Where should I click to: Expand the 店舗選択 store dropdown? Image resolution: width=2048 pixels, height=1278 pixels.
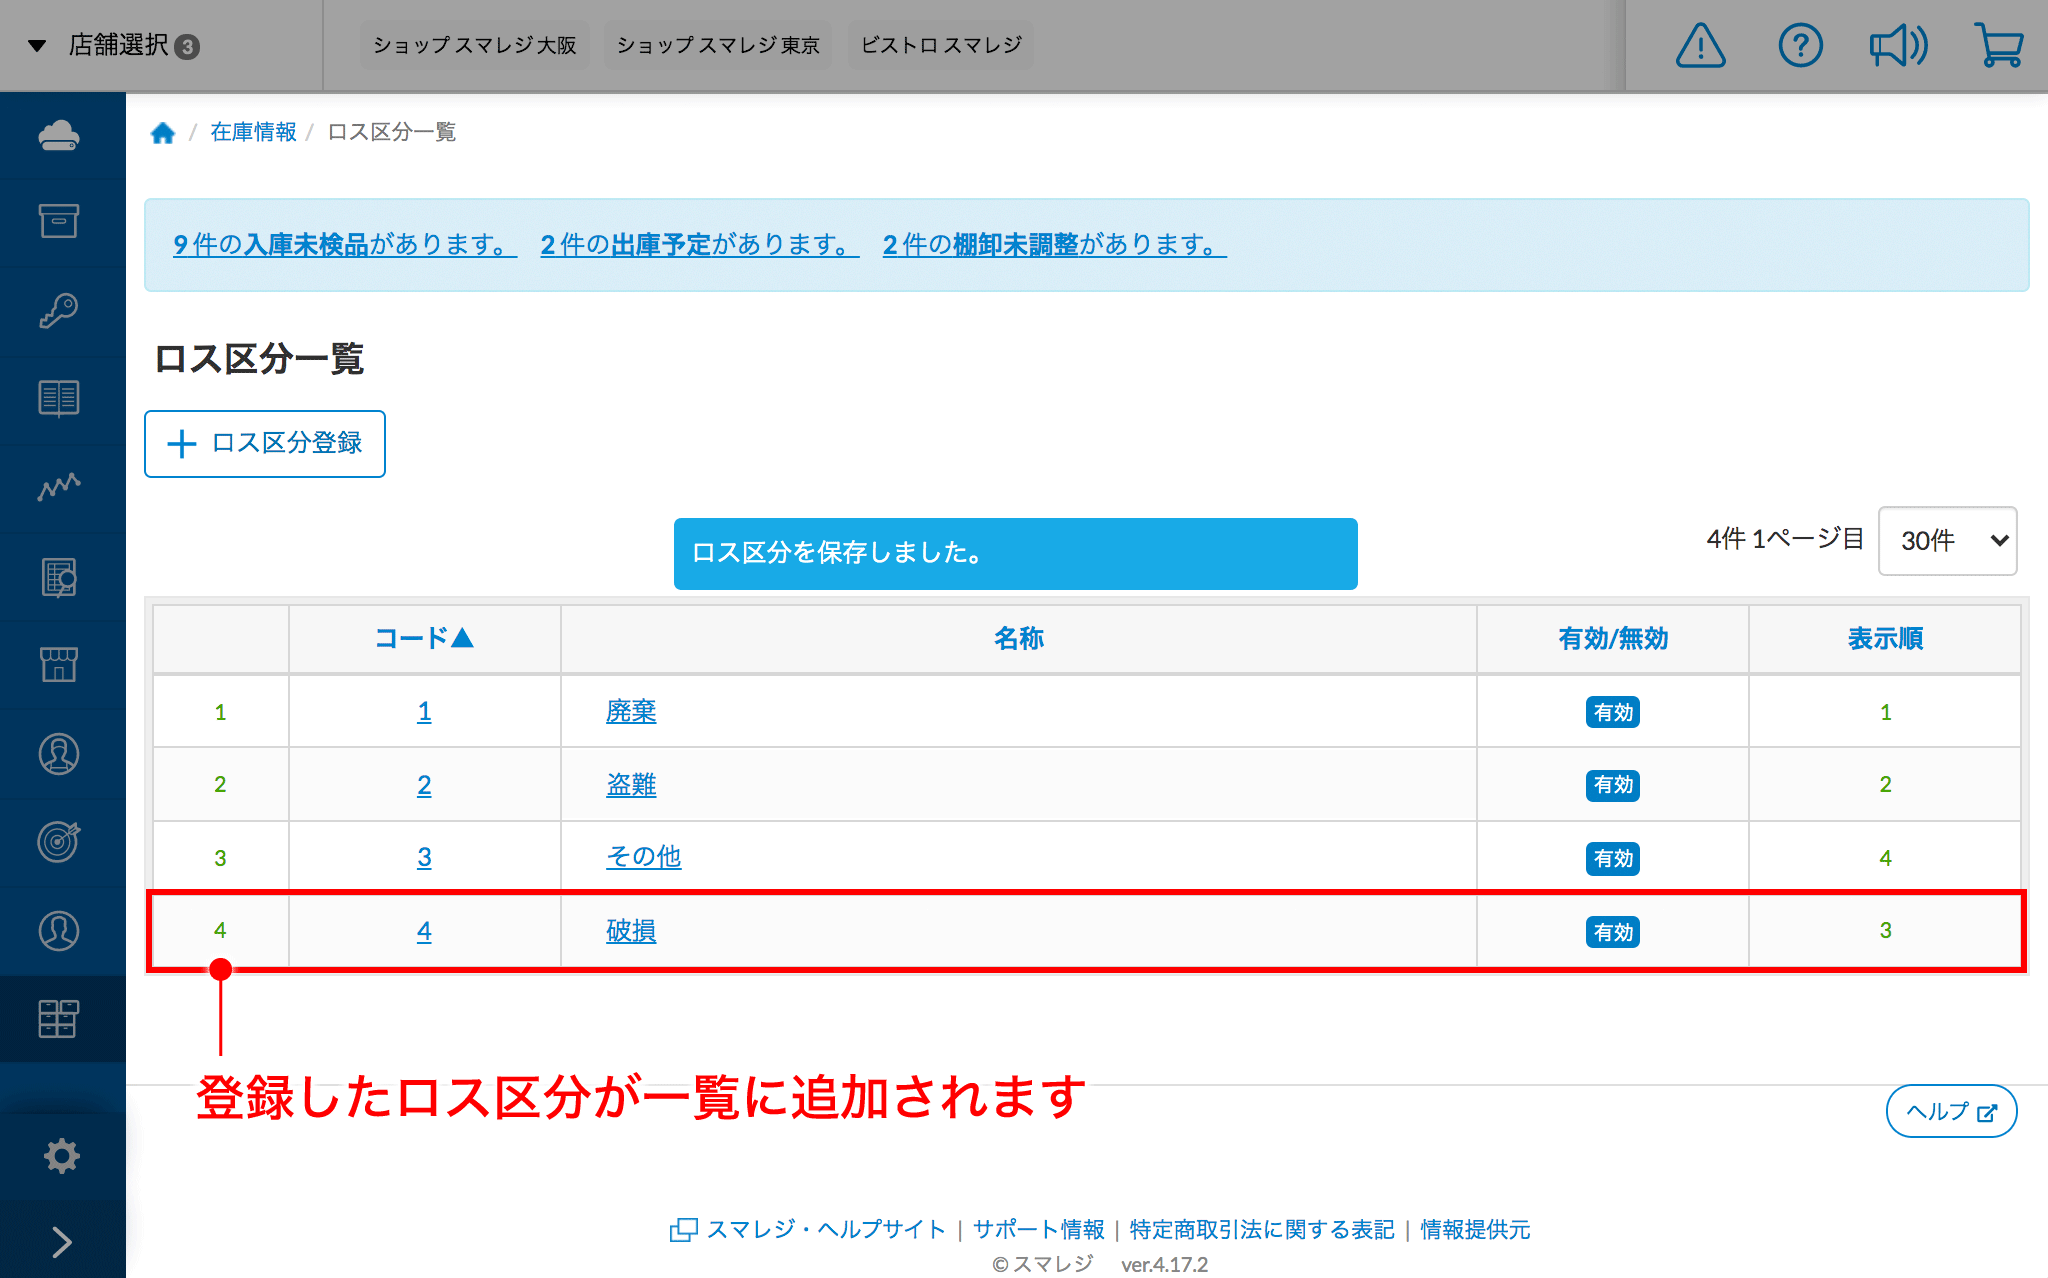[x=115, y=46]
